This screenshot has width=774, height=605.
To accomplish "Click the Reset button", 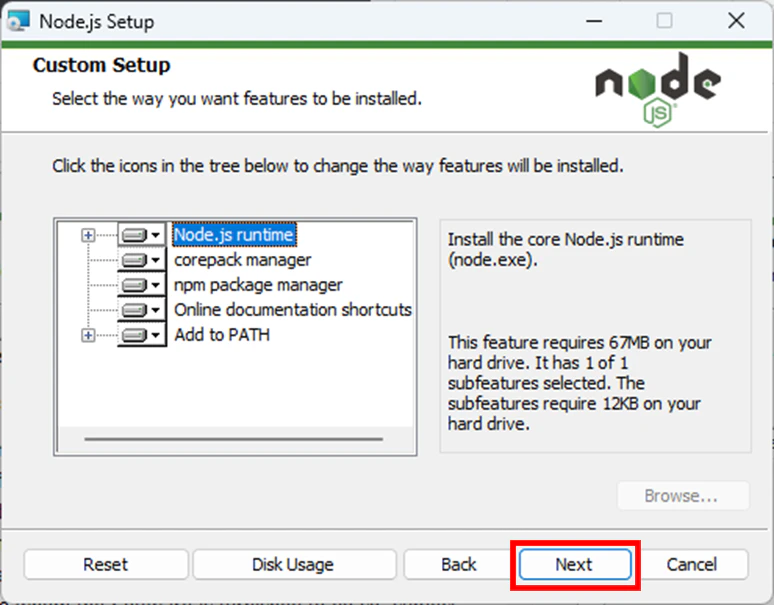I will [x=106, y=565].
